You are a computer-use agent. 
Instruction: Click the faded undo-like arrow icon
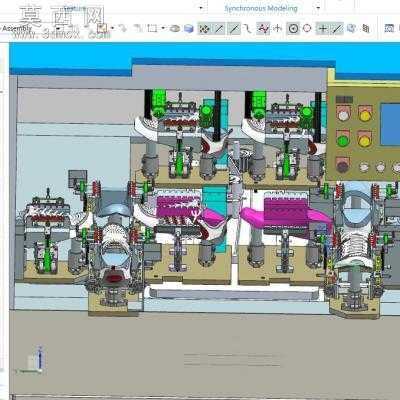[123, 28]
